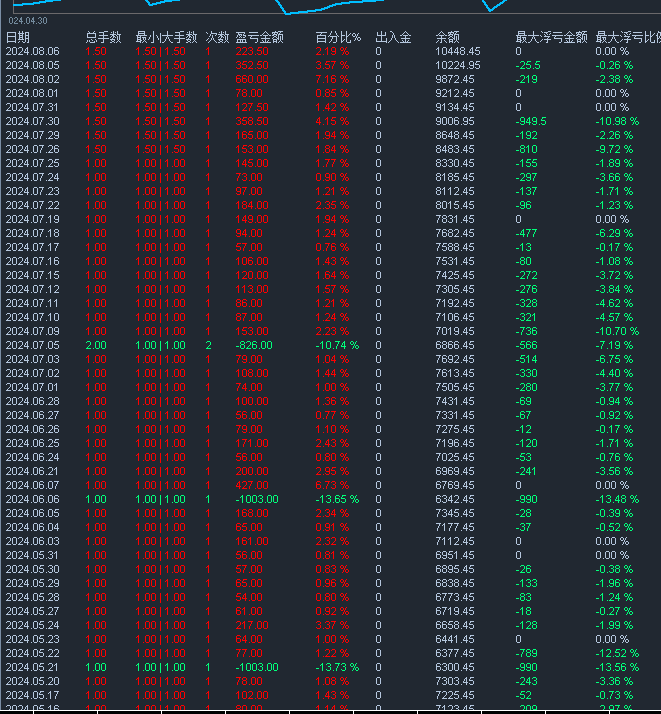Select the 2024.08.06 date row
Viewport: 661px width, 714px height.
click(x=32, y=51)
